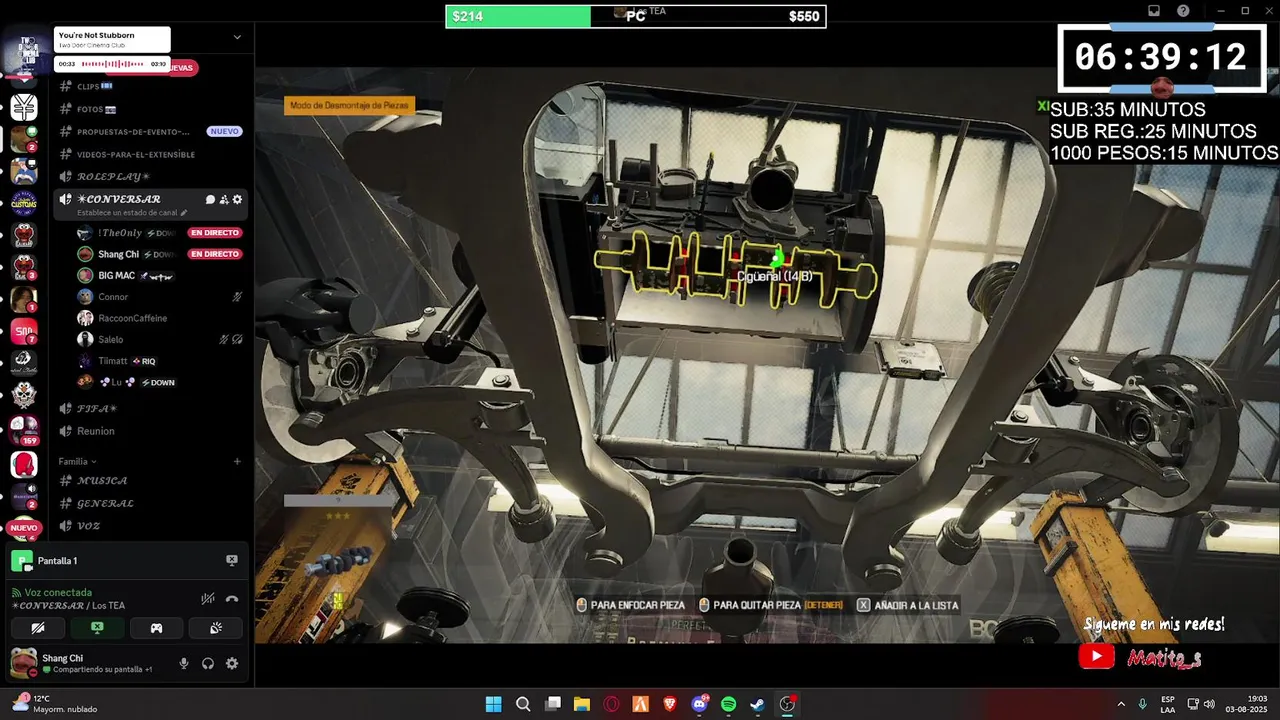The width and height of the screenshot is (1280, 720).
Task: Open the red Among Us server icon
Action: 24,464
